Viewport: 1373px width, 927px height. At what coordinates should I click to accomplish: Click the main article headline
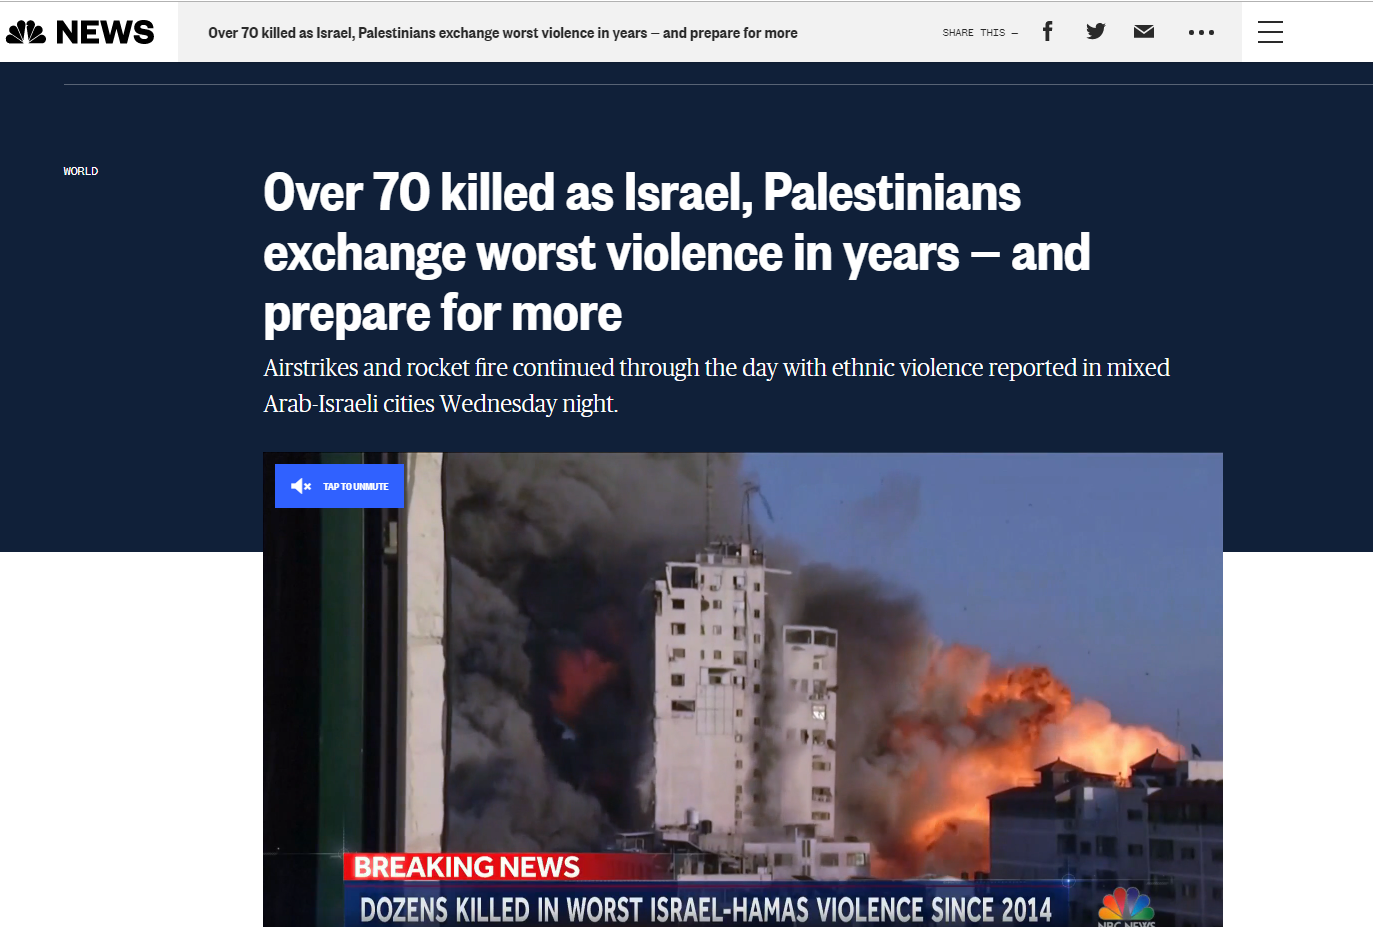(676, 252)
